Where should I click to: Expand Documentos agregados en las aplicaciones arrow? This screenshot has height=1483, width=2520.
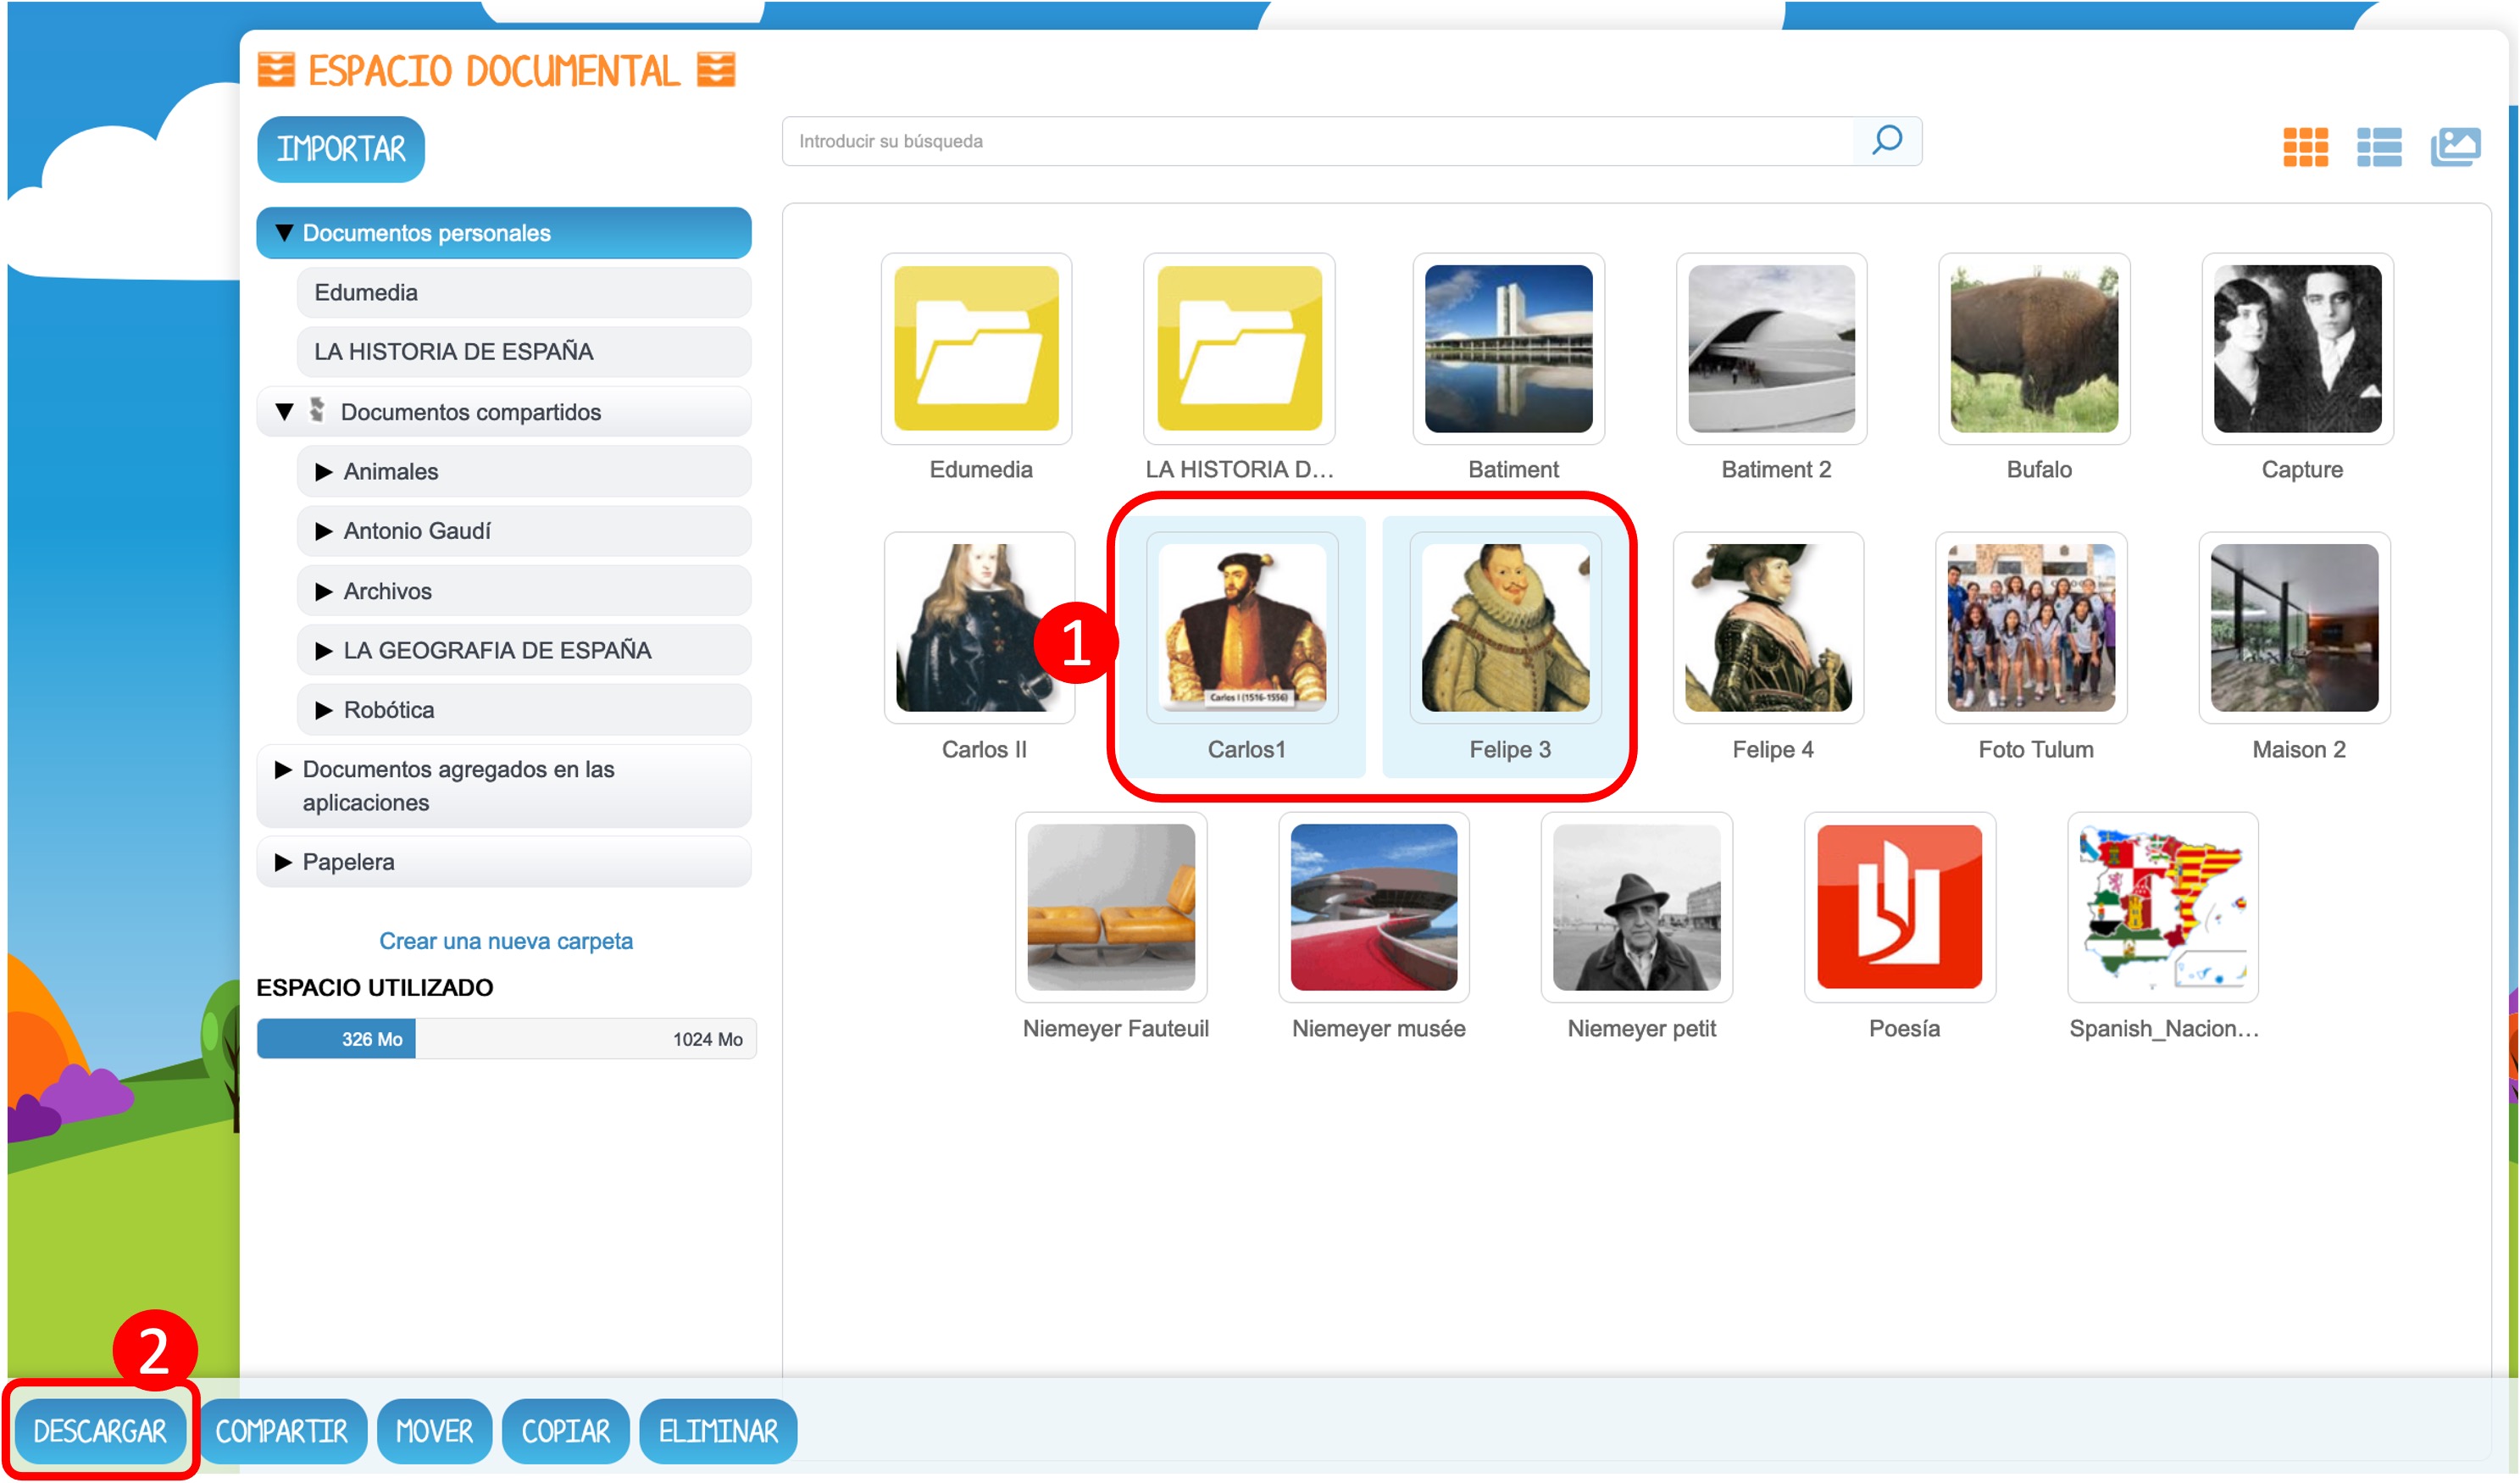[x=283, y=769]
